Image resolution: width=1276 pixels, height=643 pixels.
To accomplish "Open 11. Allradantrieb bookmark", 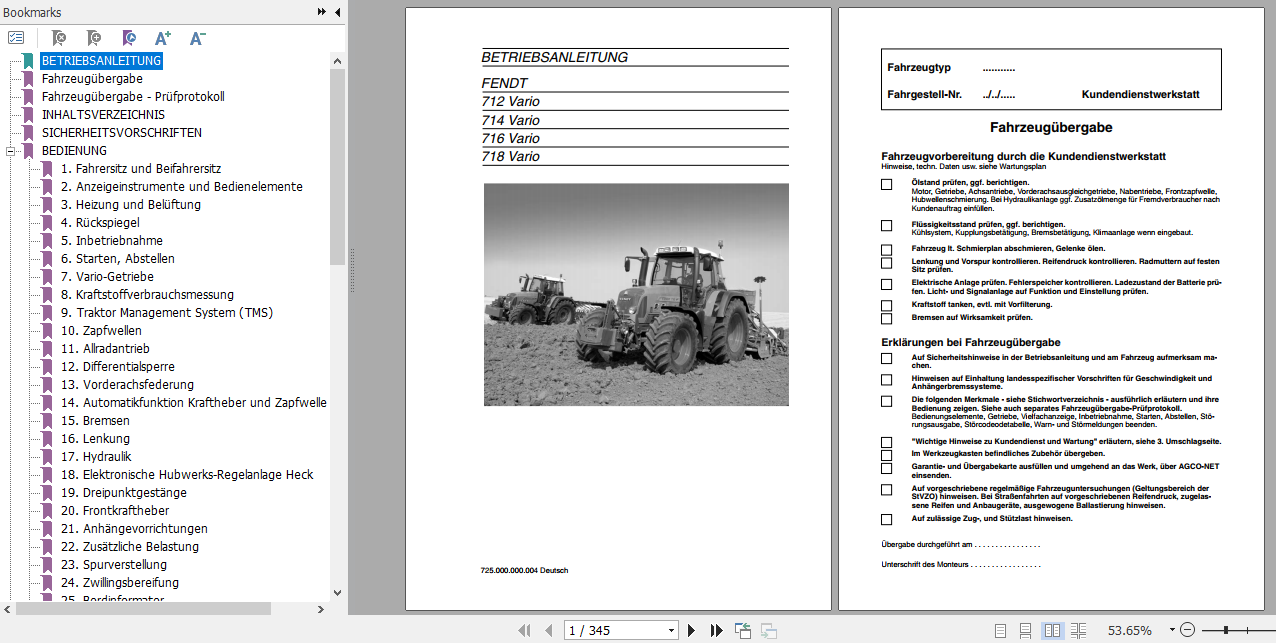I will click(x=105, y=349).
